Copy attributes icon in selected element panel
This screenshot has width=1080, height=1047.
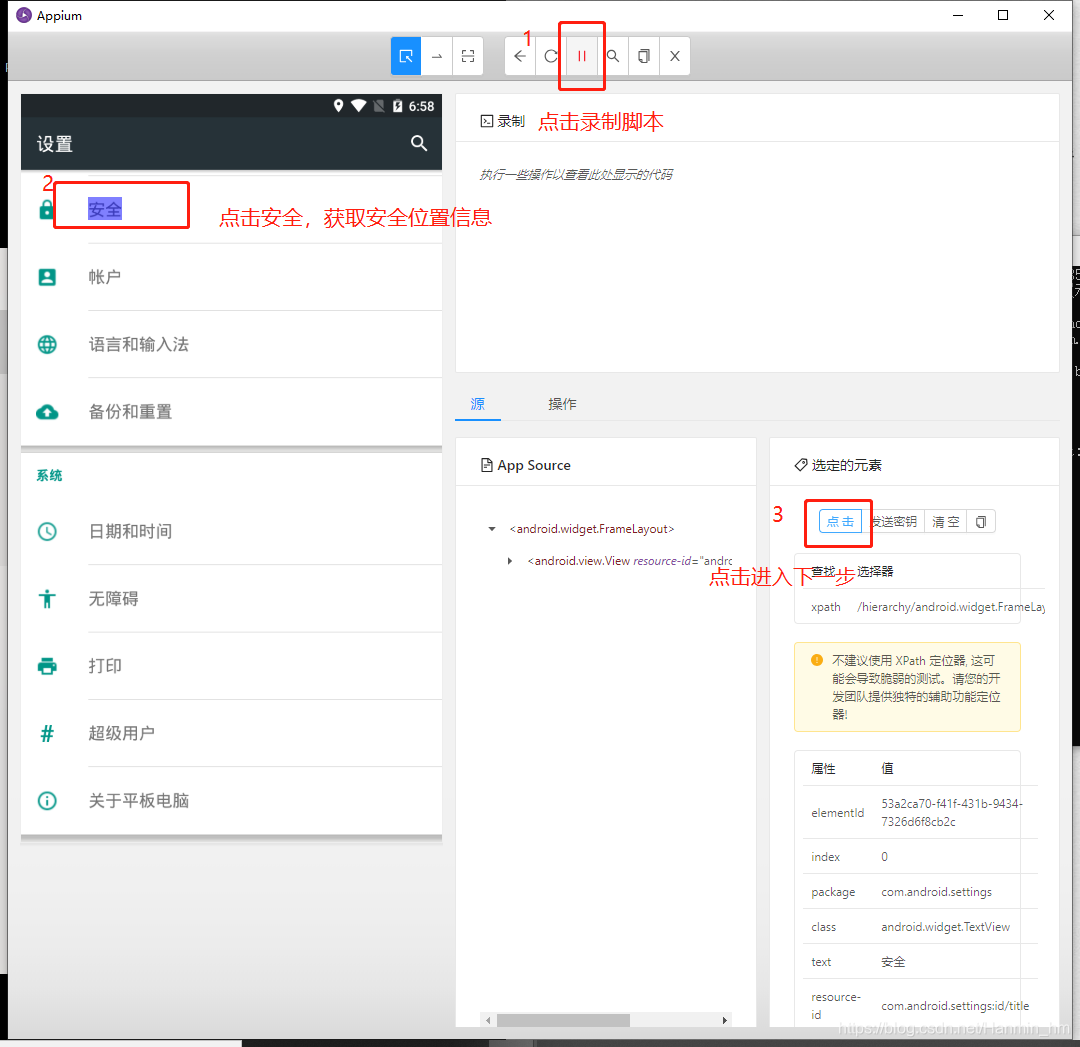[981, 521]
